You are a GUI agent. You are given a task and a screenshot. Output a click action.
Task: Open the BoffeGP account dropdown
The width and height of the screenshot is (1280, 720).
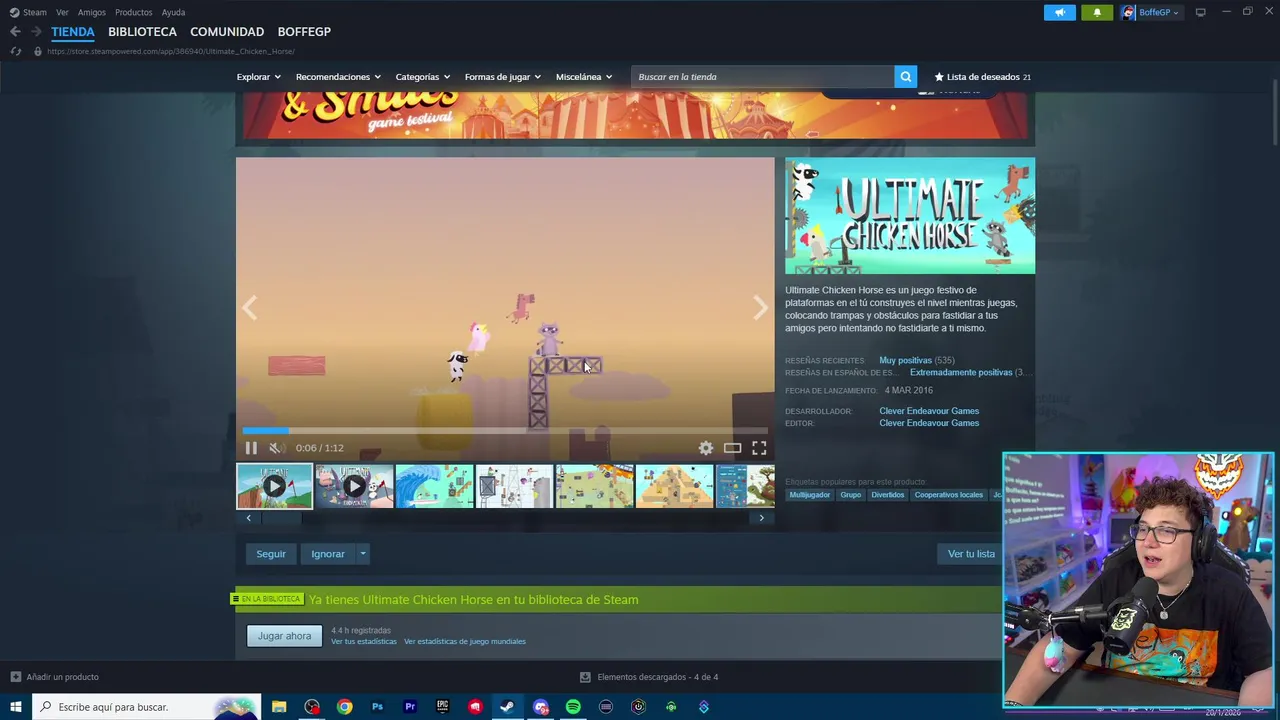(1150, 12)
